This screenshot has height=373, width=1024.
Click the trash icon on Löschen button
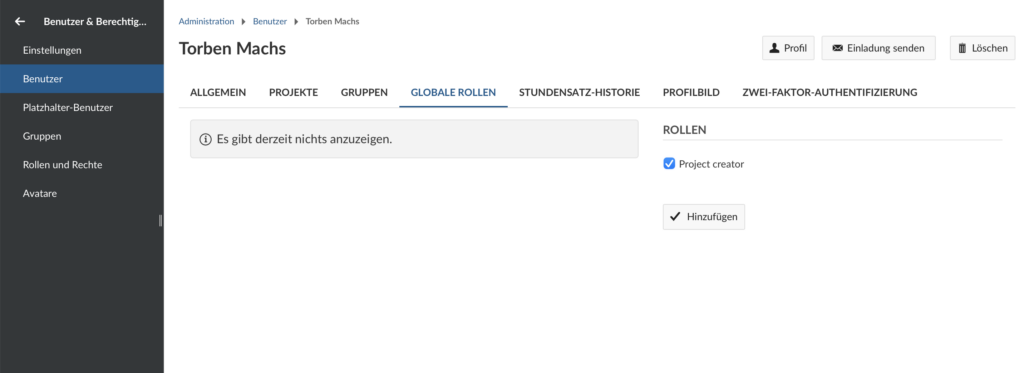[x=962, y=48]
